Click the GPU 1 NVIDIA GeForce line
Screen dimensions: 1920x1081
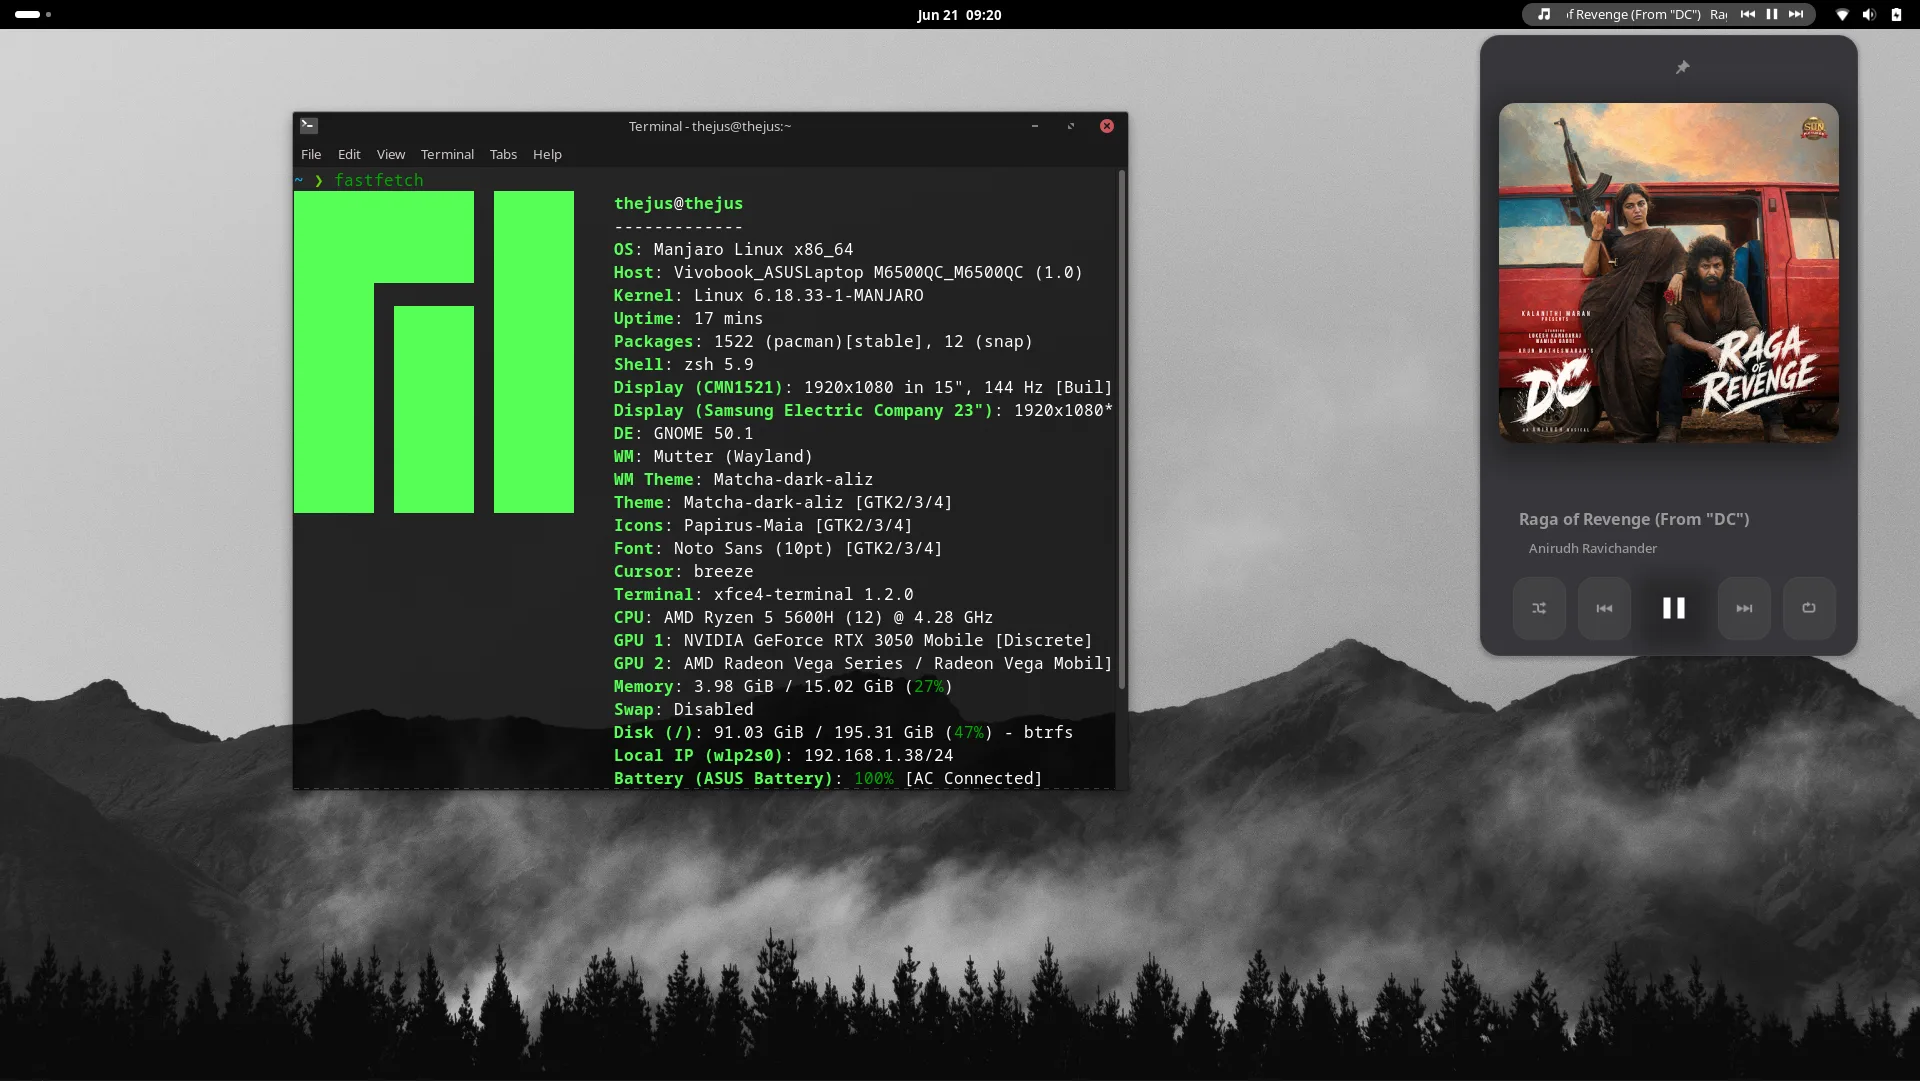click(853, 640)
